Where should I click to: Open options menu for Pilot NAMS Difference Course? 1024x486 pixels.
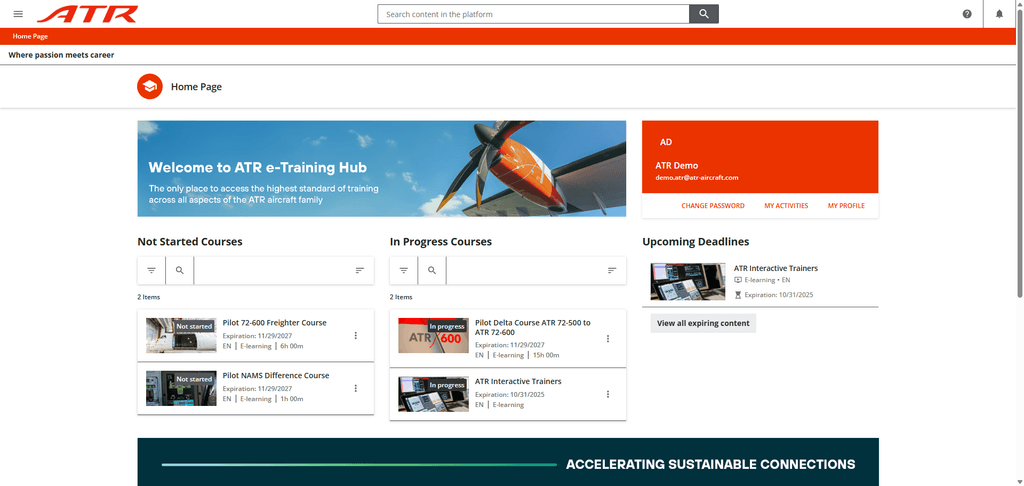(356, 389)
